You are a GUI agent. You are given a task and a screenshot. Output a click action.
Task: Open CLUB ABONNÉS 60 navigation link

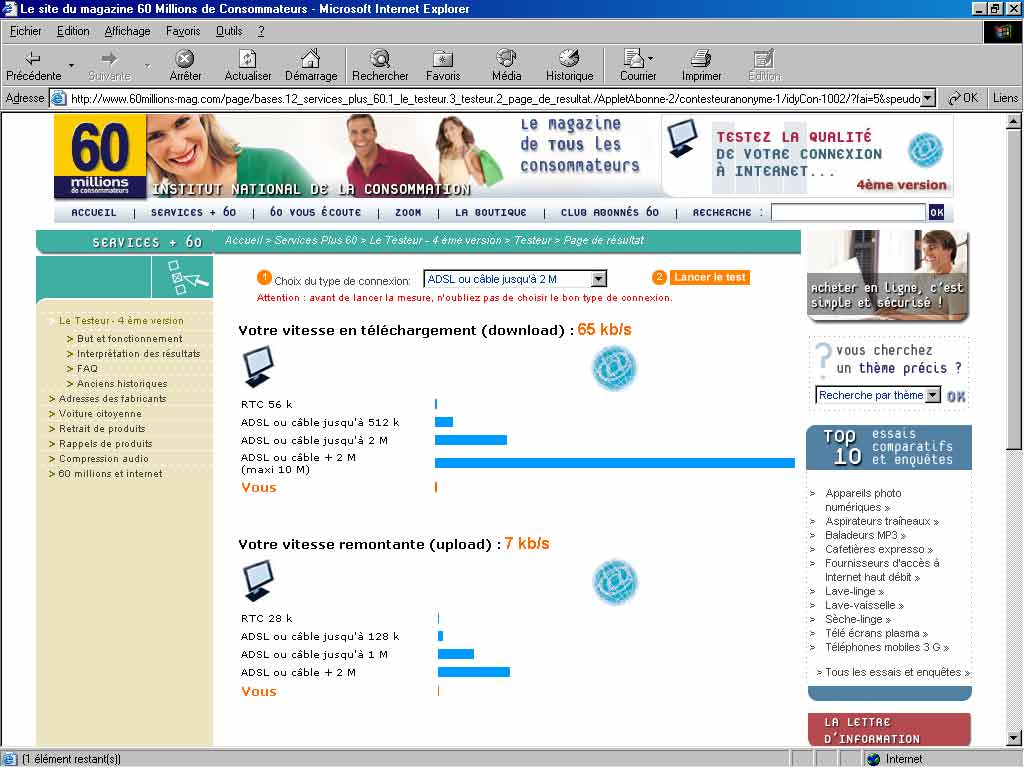click(x=610, y=212)
